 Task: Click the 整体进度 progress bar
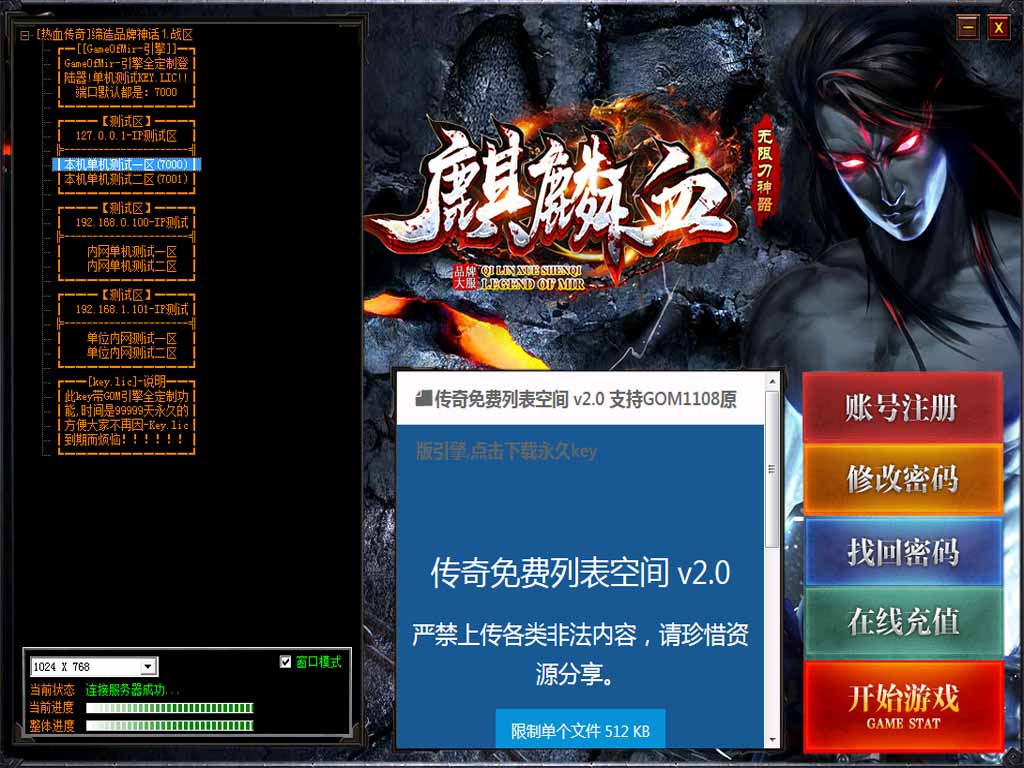click(170, 726)
